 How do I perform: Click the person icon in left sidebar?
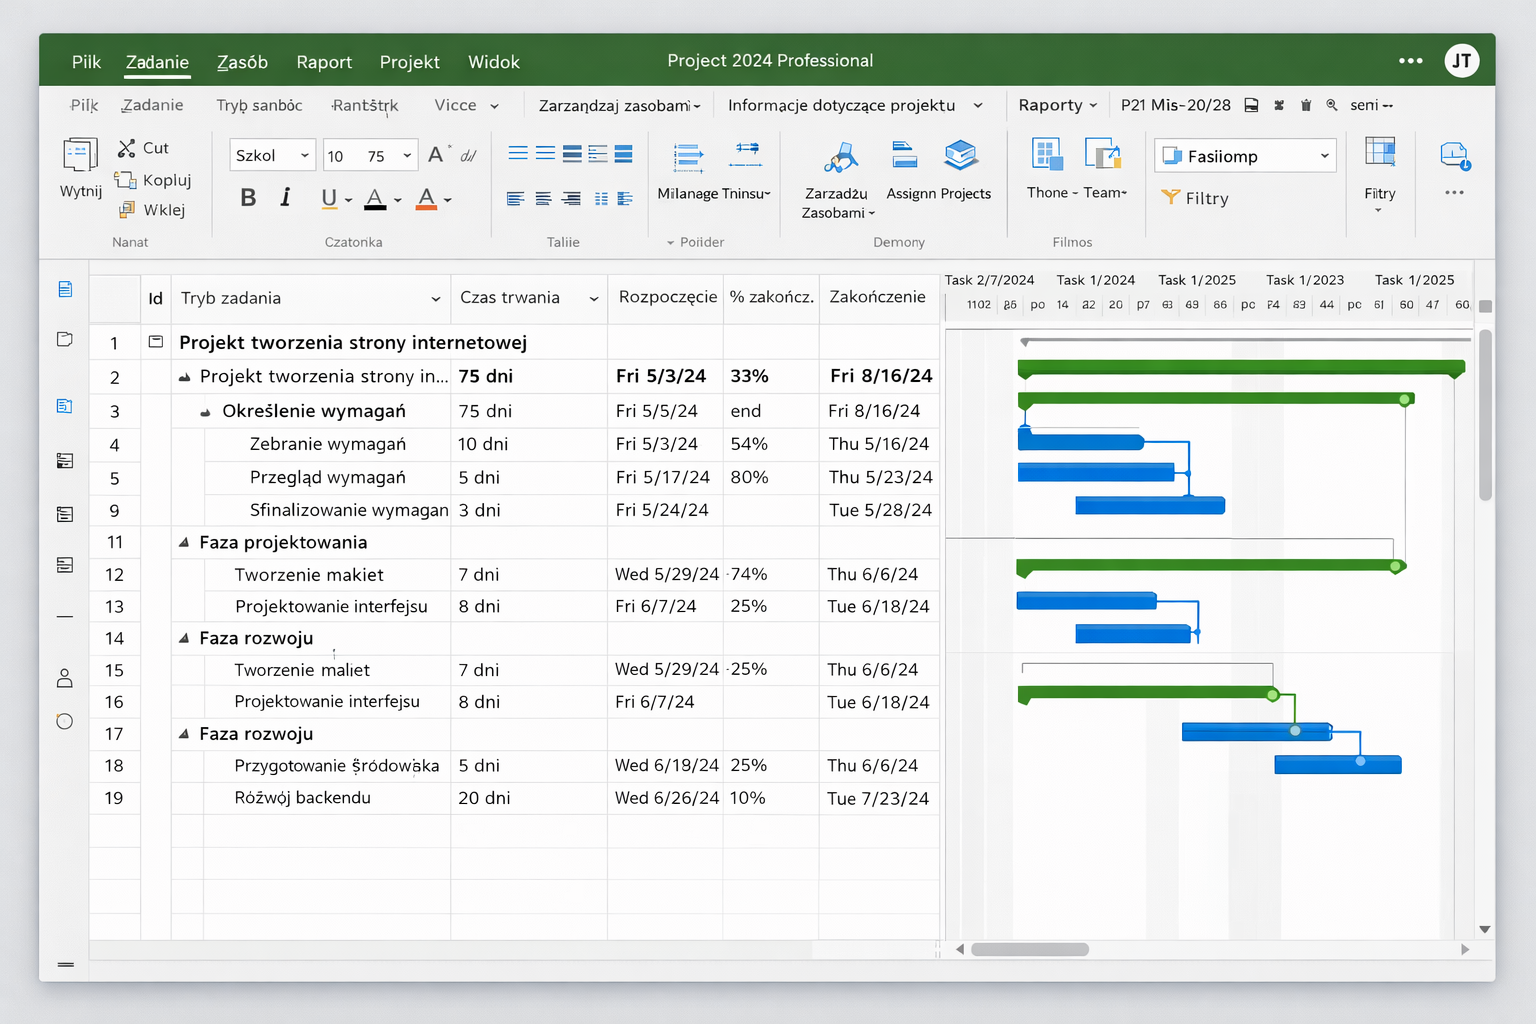click(65, 678)
